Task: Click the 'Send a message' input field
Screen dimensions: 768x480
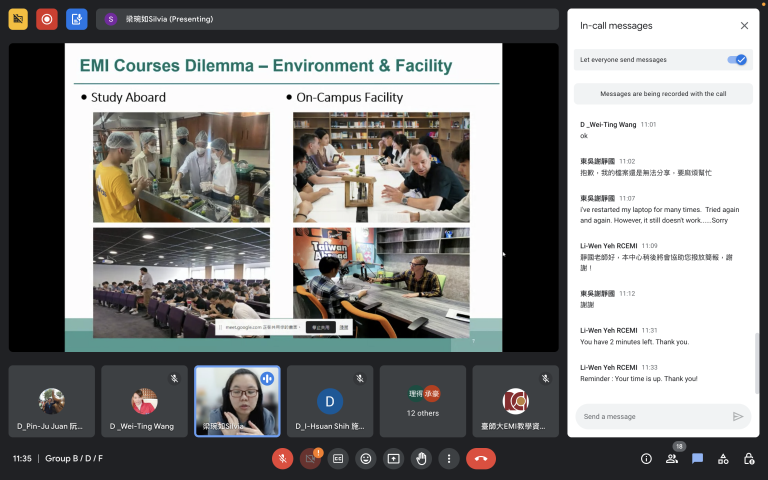Action: pos(652,416)
